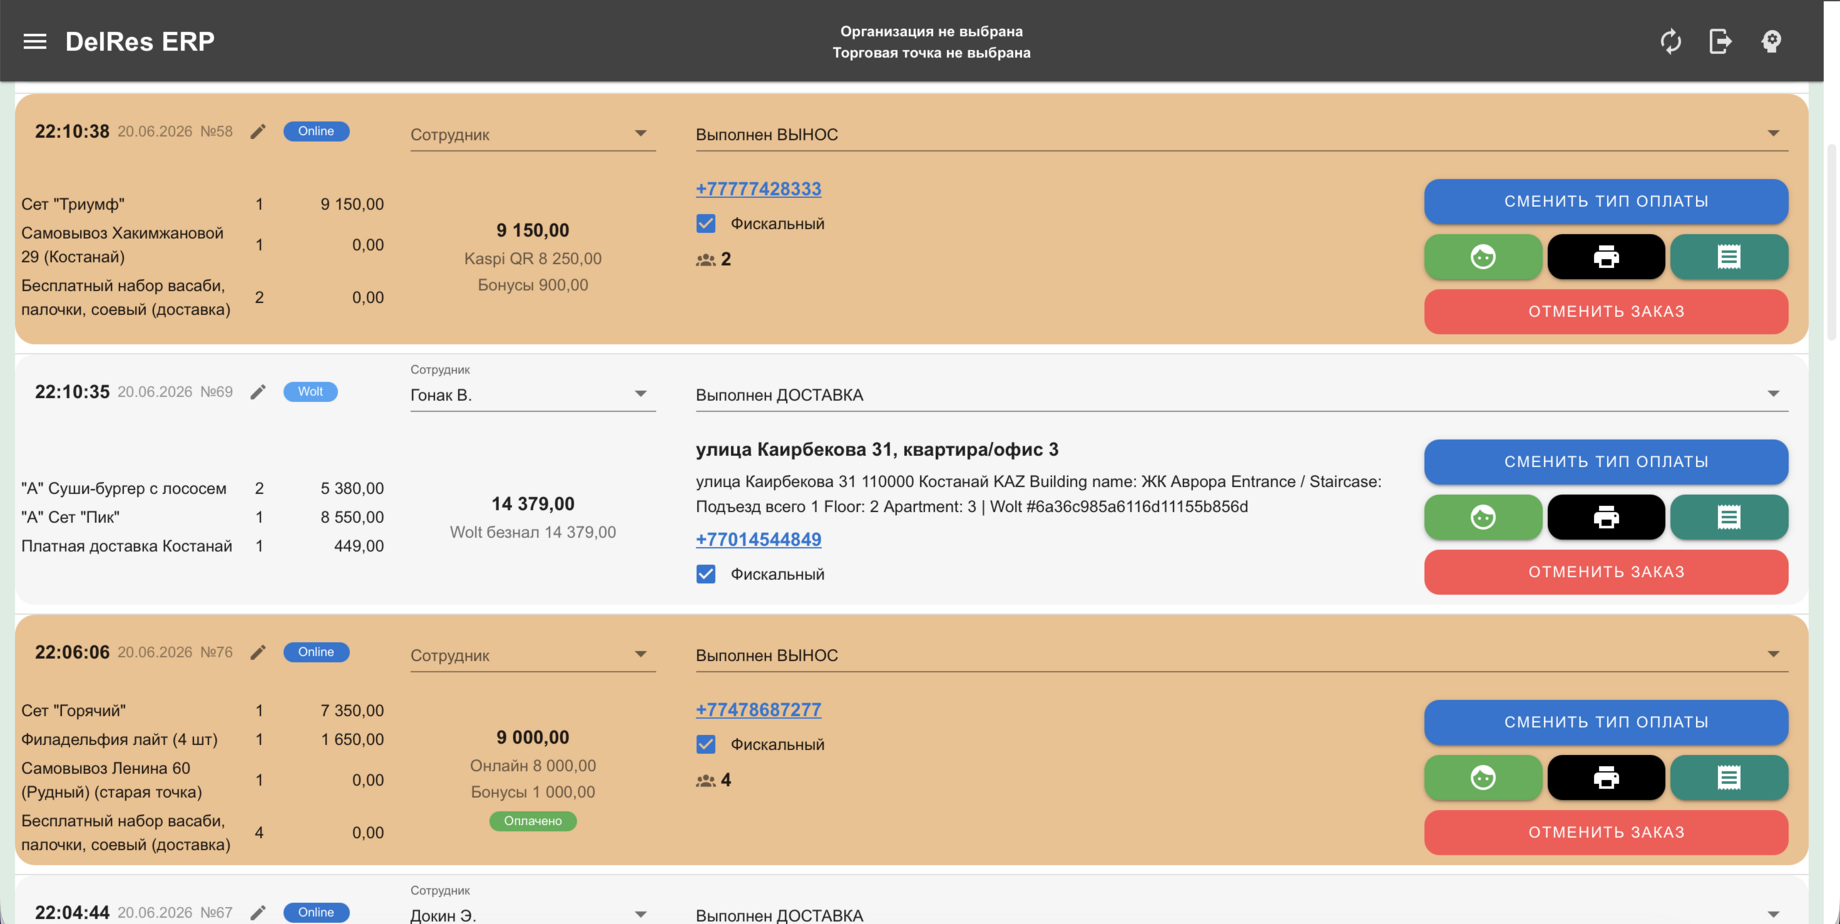Screen dimensions: 1840x924
Task: Click the Online badge on order №58
Action: pos(316,131)
